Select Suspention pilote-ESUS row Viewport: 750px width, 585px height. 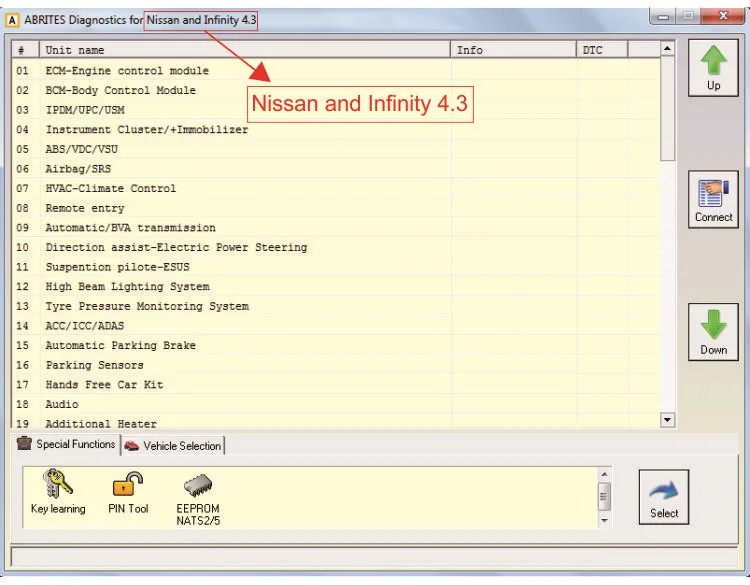[x=336, y=267]
